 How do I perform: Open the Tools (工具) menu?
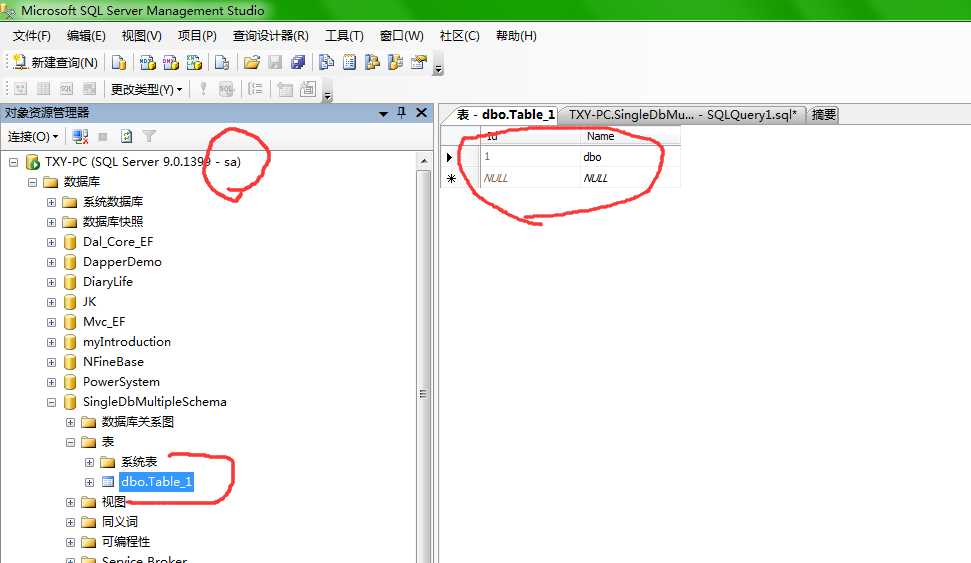click(x=344, y=36)
